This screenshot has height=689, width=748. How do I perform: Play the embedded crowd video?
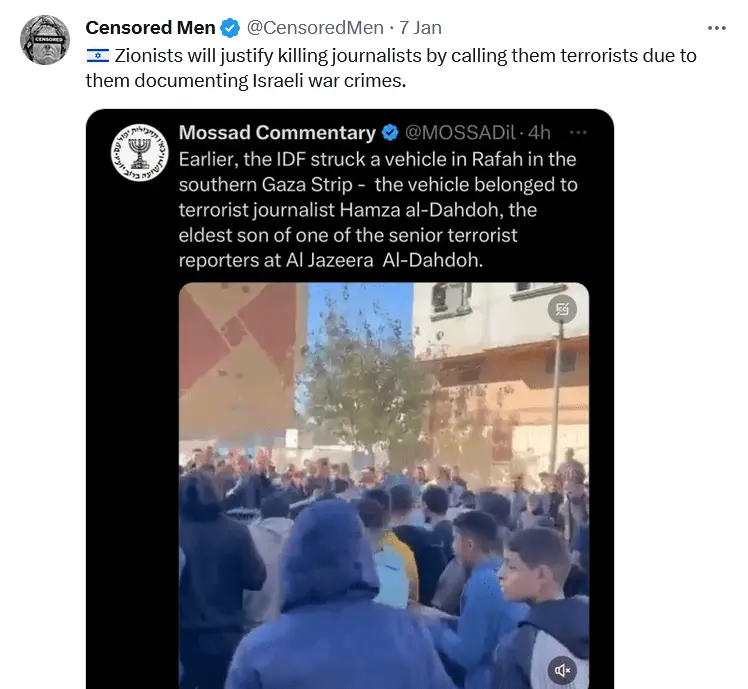pos(384,486)
